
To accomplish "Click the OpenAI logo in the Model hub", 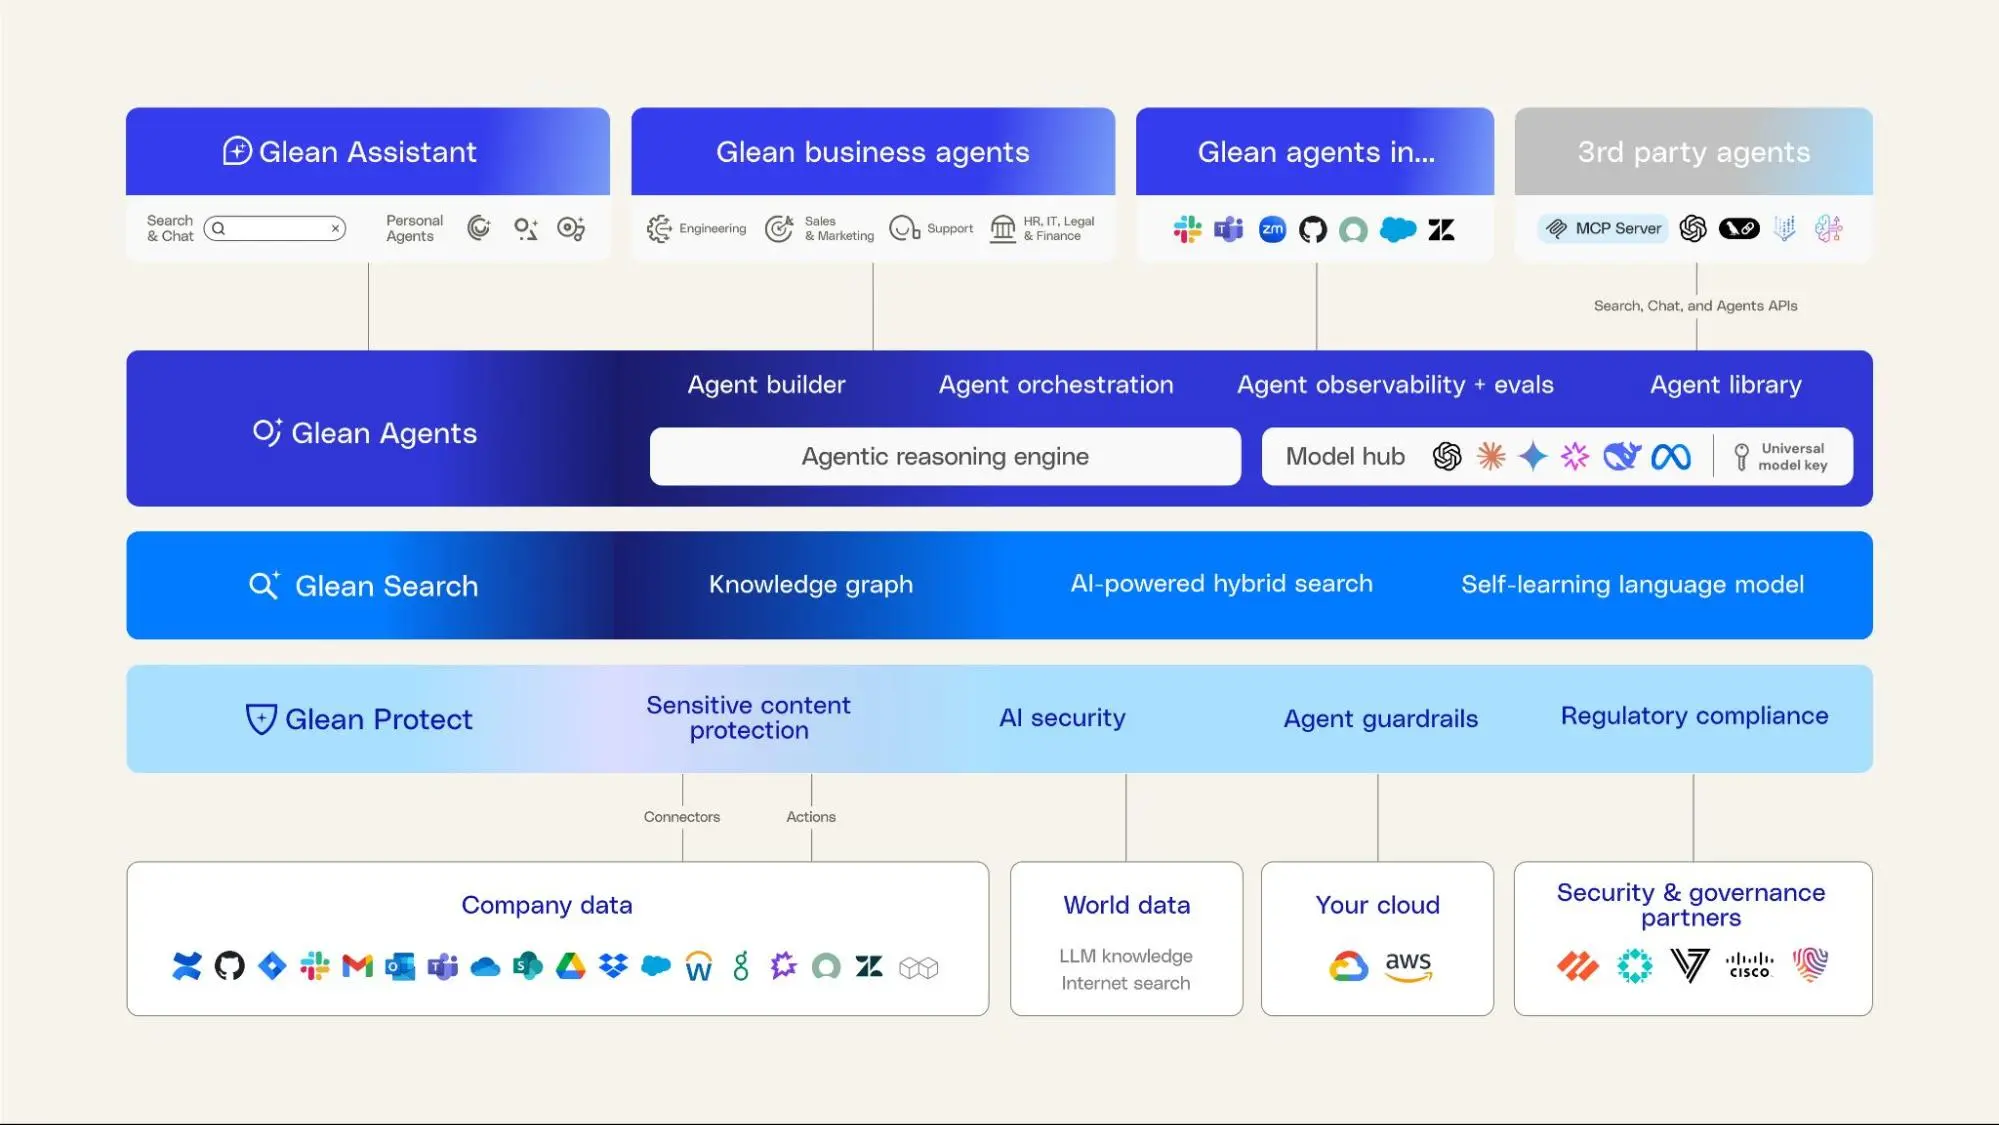I will pyautogui.click(x=1447, y=457).
